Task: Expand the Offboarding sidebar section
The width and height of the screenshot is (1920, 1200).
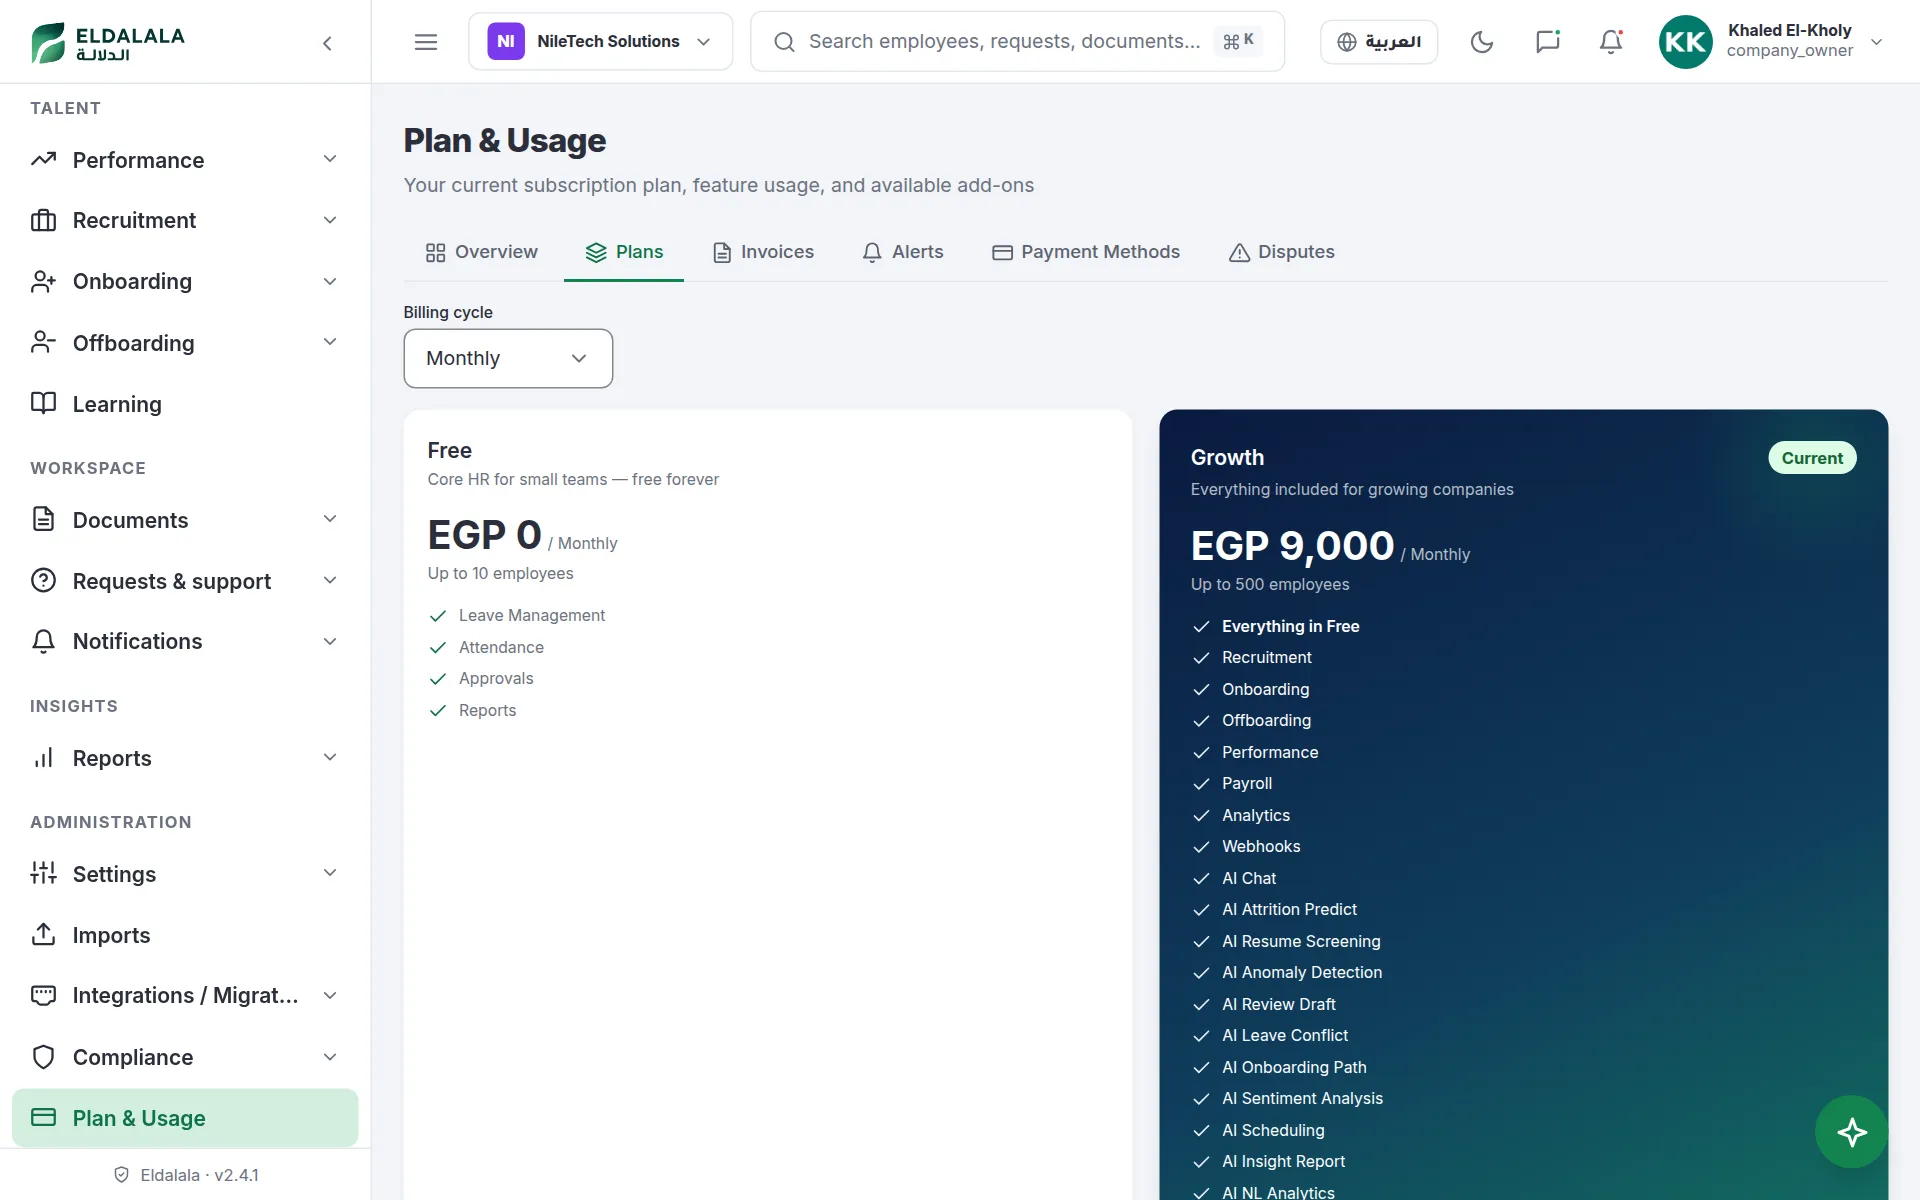Action: coord(185,343)
